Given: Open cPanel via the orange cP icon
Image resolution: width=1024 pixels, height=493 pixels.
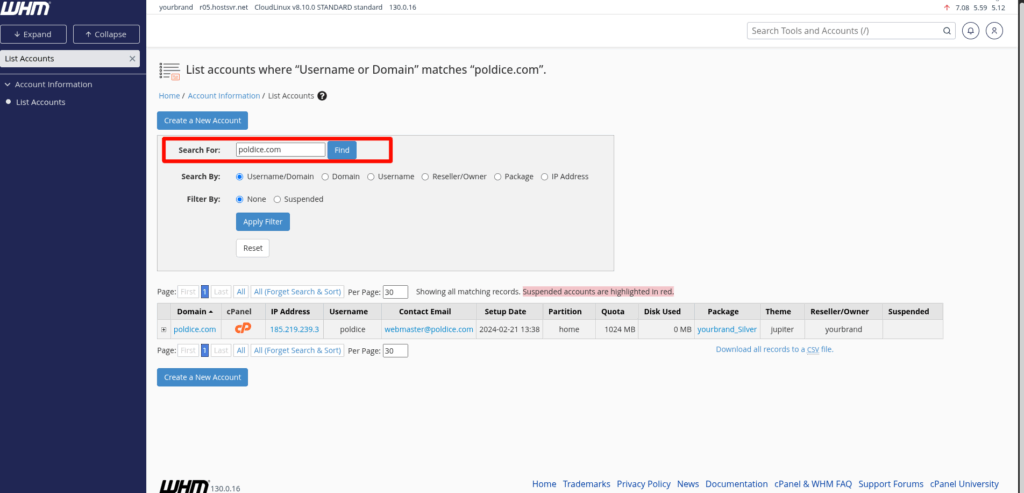Looking at the screenshot, I should [x=242, y=329].
